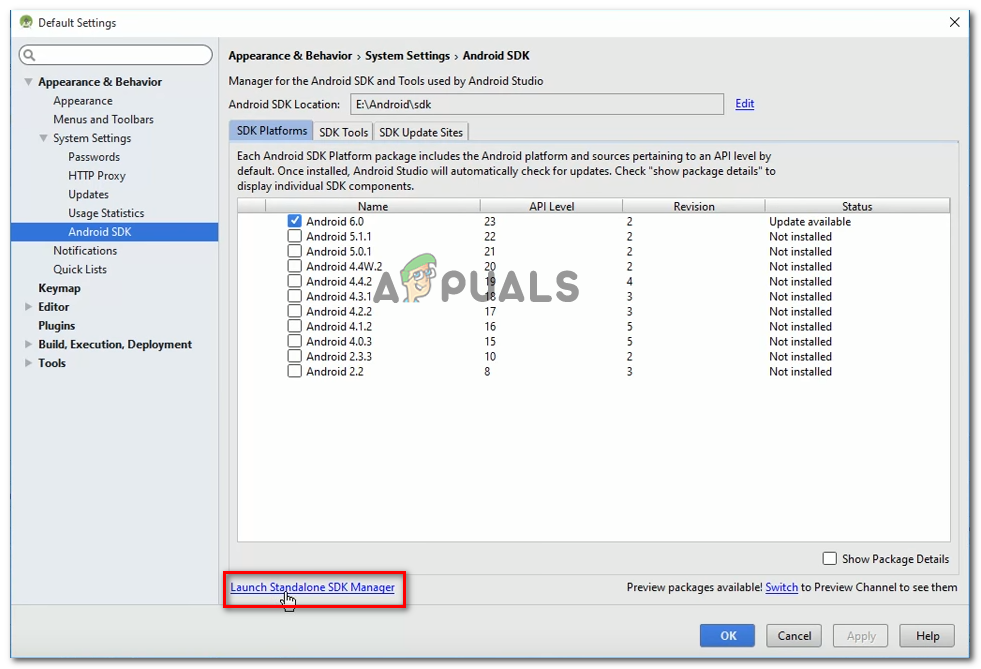Select the Editor tree item
The height and width of the screenshot is (669, 981).
coord(54,307)
